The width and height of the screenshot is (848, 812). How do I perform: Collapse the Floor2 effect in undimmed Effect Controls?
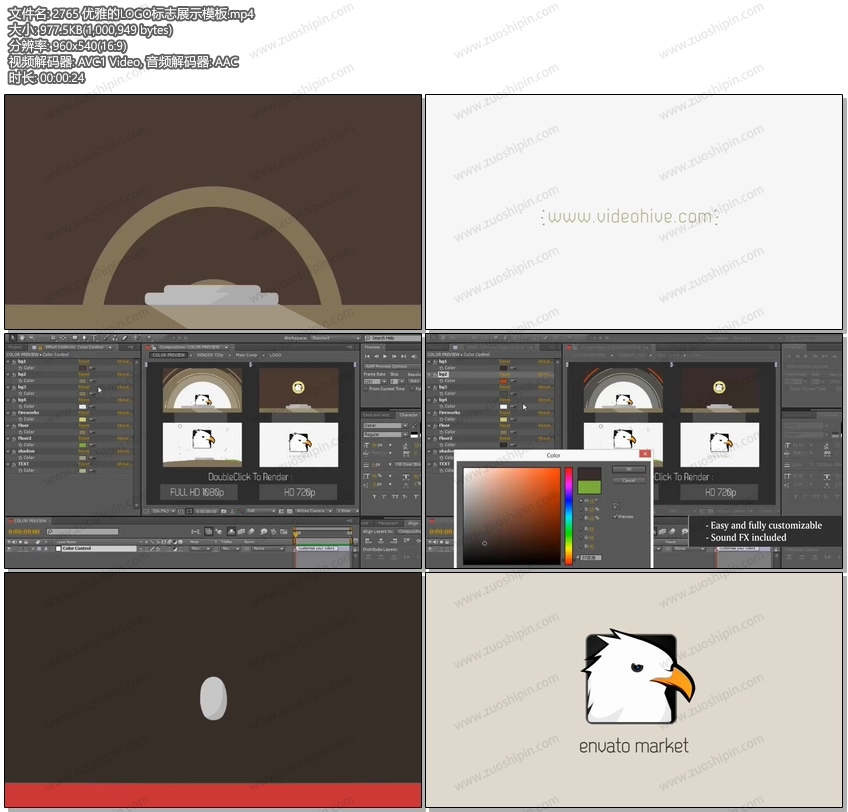tap(8, 439)
